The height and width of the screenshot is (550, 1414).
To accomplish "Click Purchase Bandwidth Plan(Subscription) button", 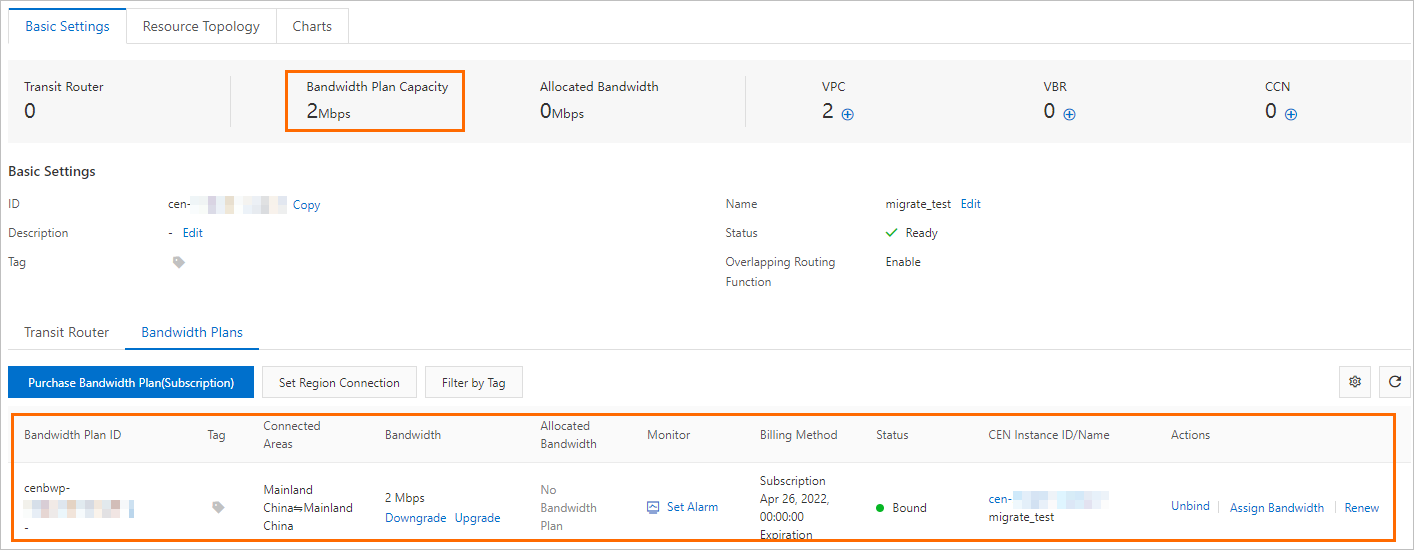I will pyautogui.click(x=131, y=382).
